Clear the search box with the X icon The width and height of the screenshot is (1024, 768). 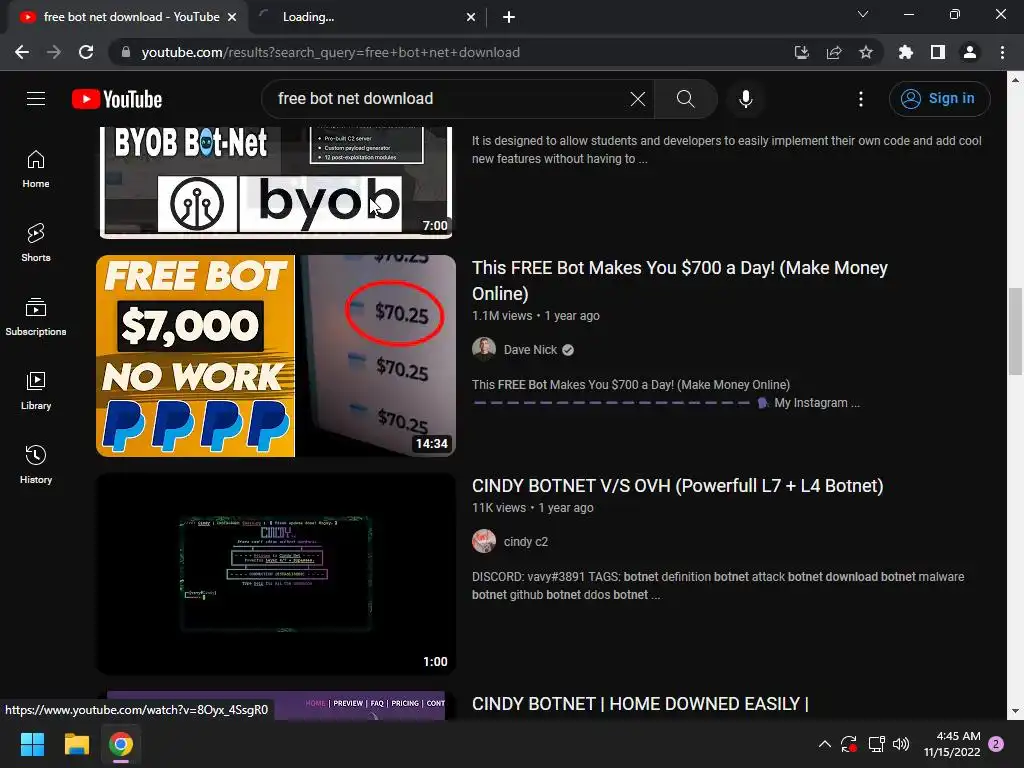coord(637,99)
